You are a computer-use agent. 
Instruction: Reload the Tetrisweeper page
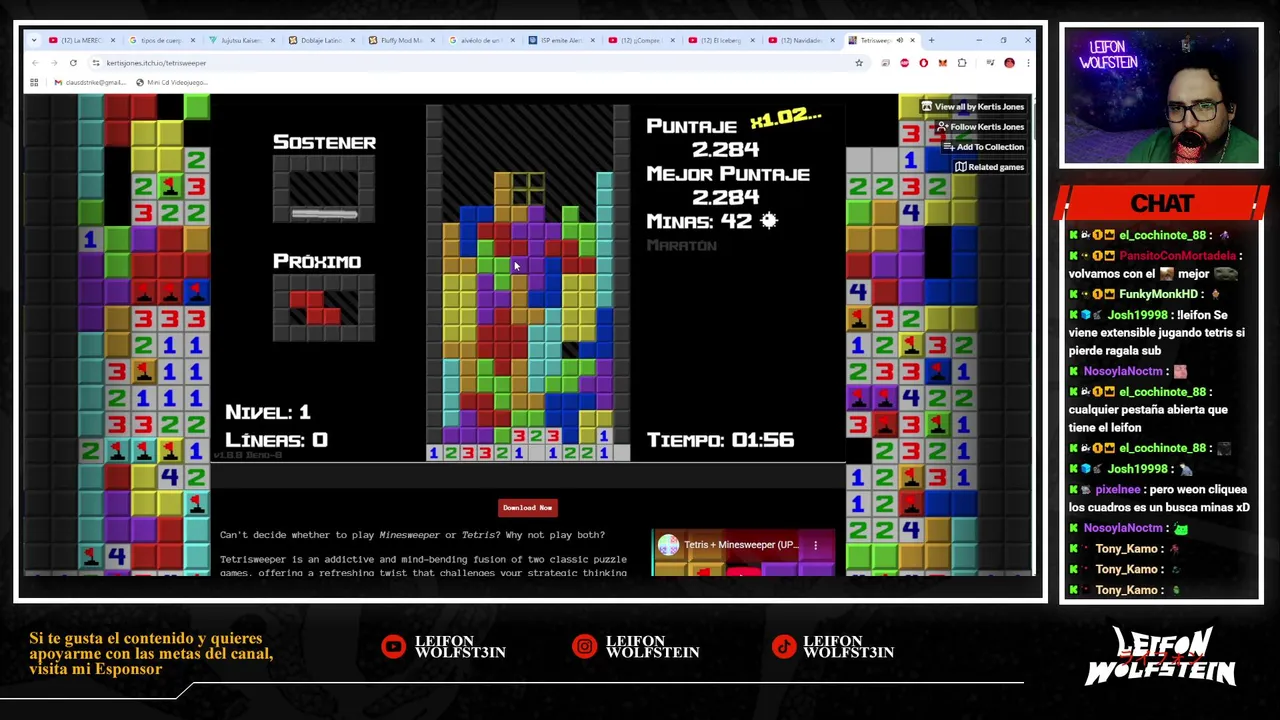(73, 63)
